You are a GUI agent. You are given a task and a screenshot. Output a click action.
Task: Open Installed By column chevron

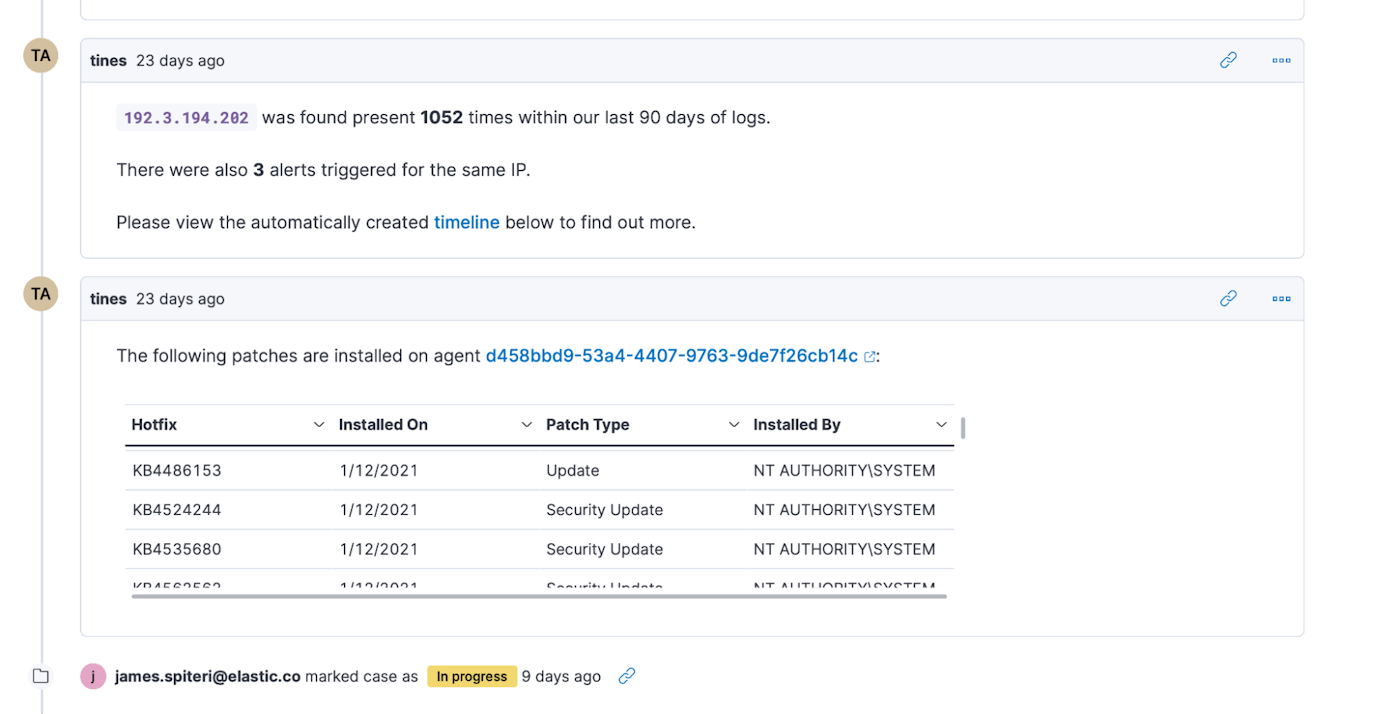coord(941,425)
